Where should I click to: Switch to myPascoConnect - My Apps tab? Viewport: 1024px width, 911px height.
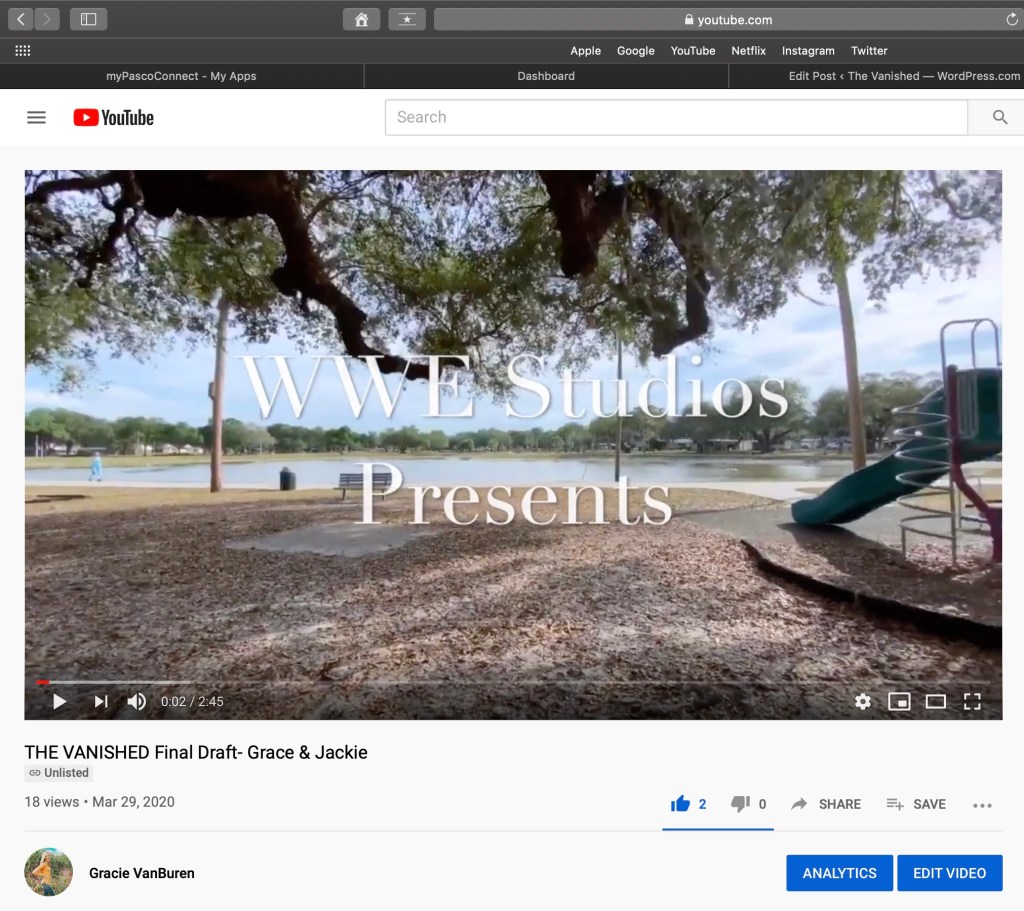pyautogui.click(x=181, y=76)
